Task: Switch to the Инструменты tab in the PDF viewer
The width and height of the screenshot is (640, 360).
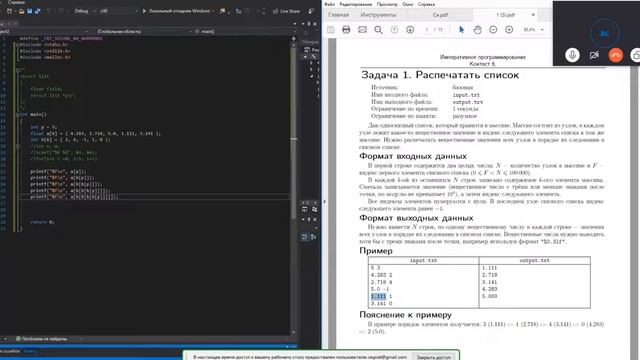Action: (x=378, y=15)
